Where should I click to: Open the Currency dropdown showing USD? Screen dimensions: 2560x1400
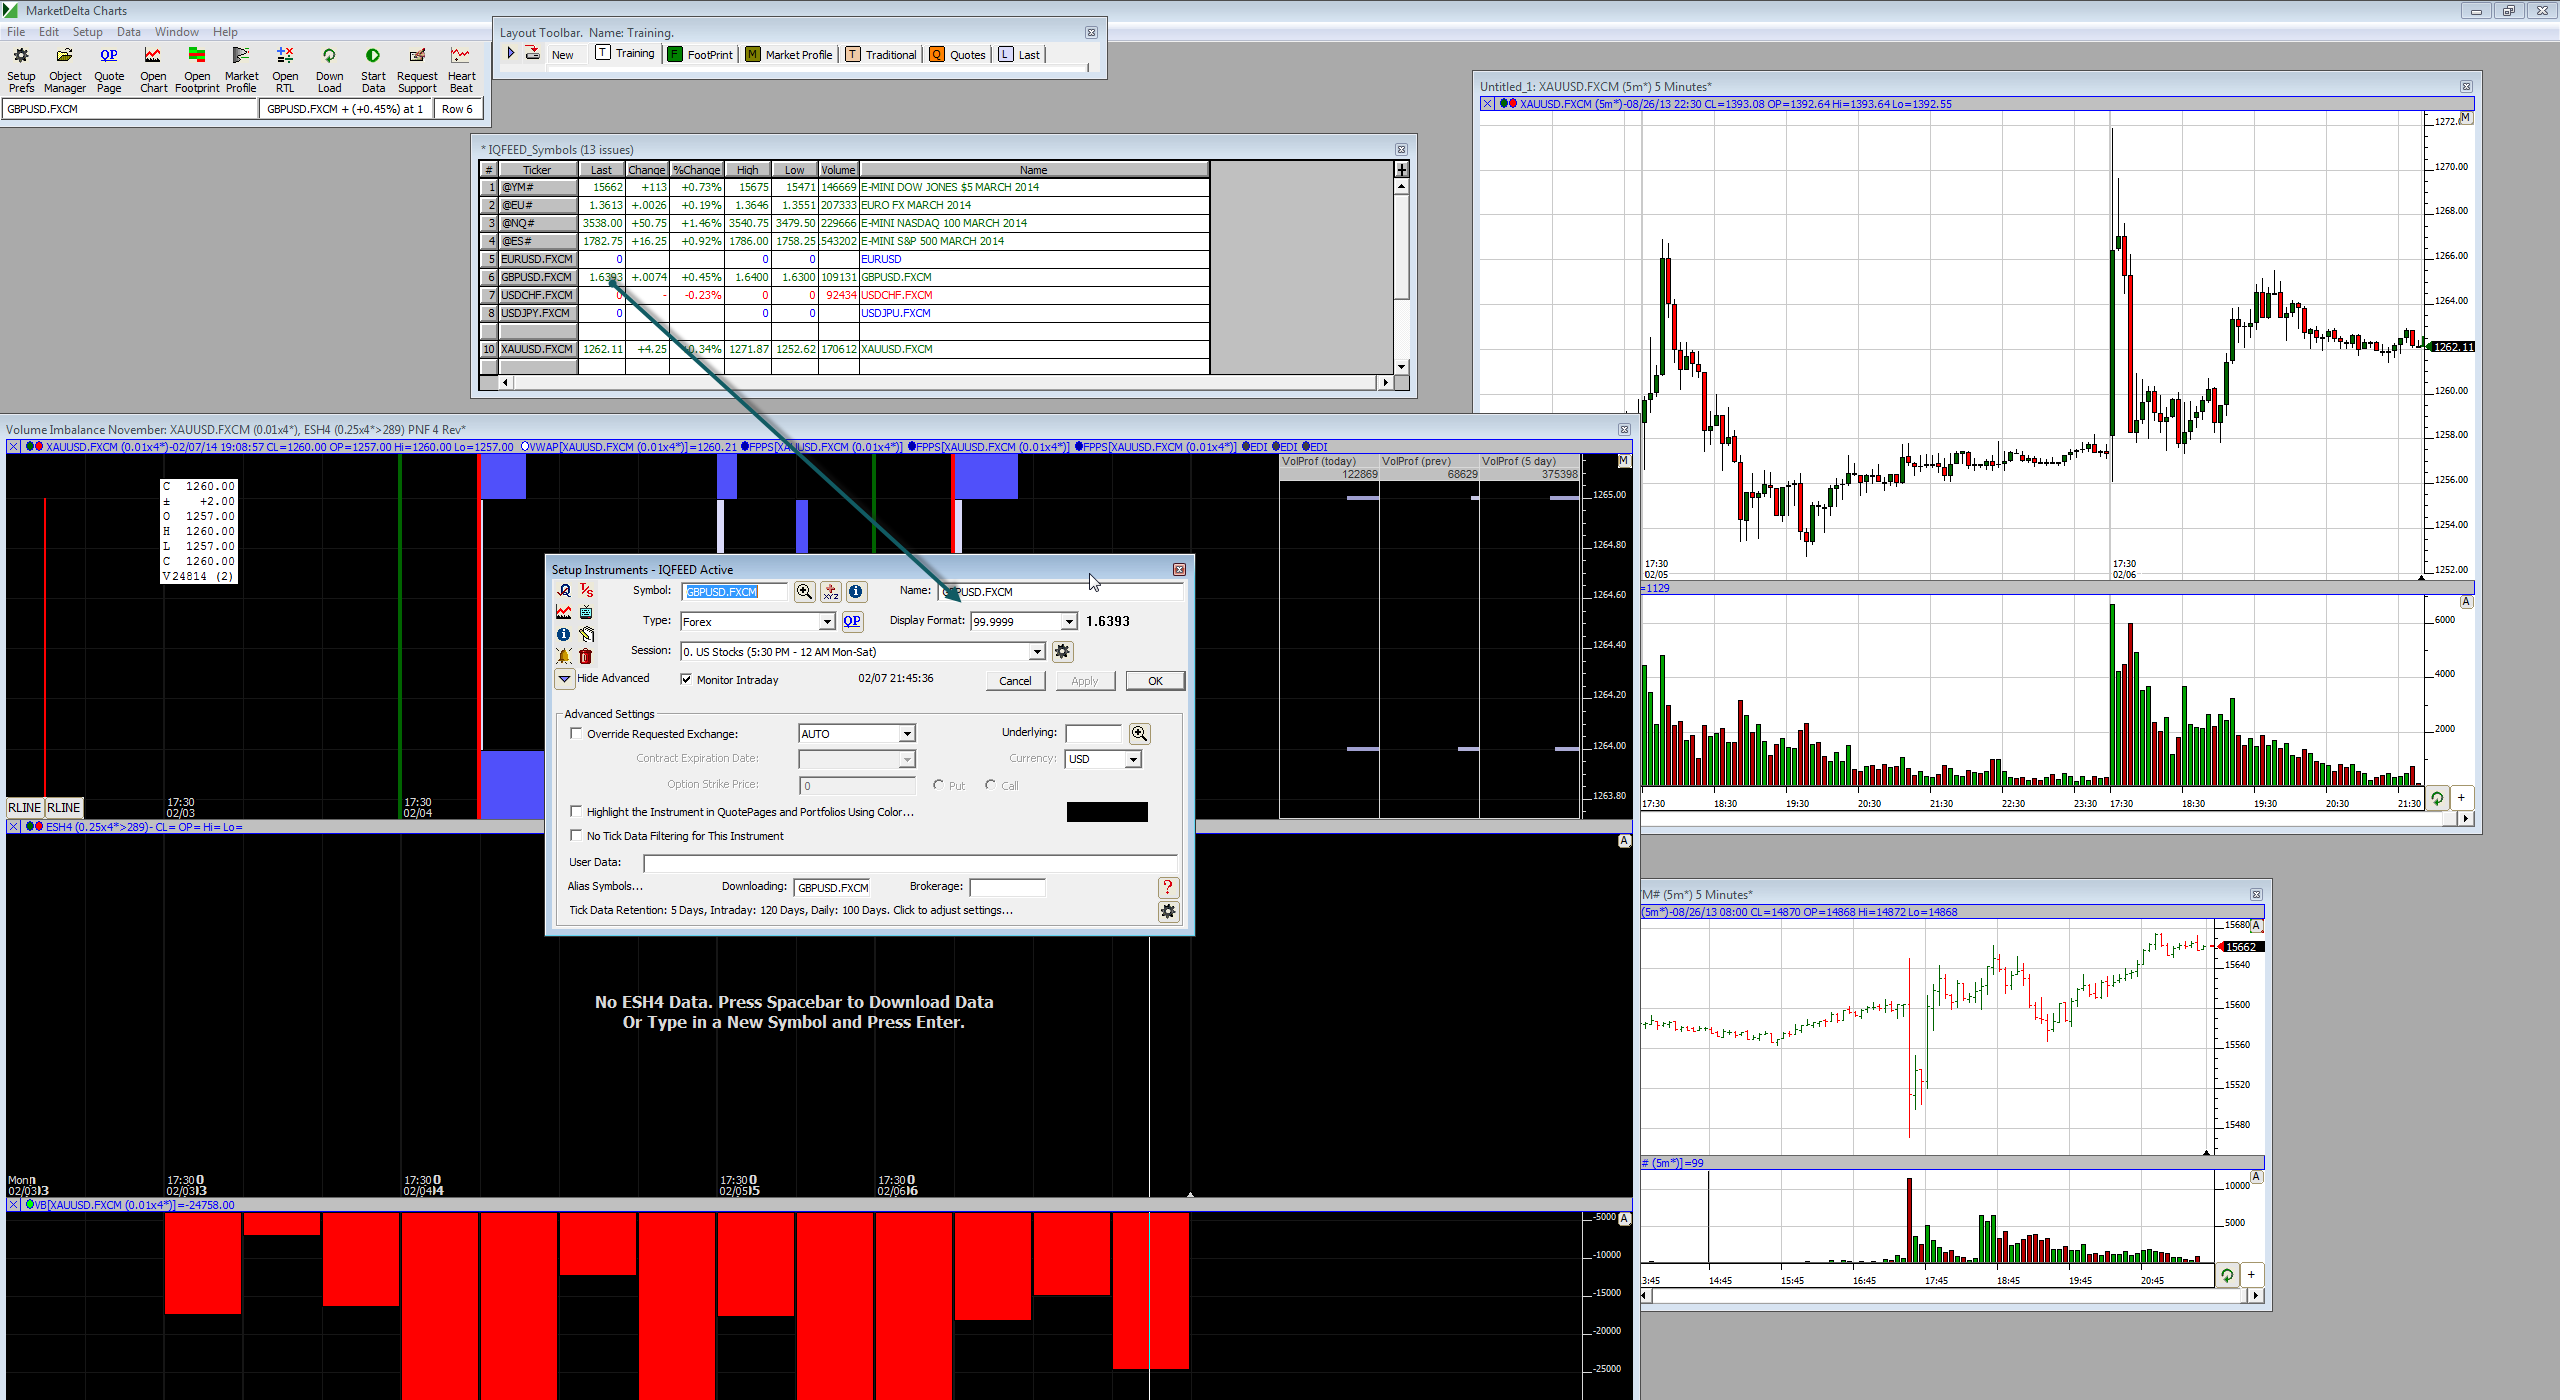click(1132, 759)
